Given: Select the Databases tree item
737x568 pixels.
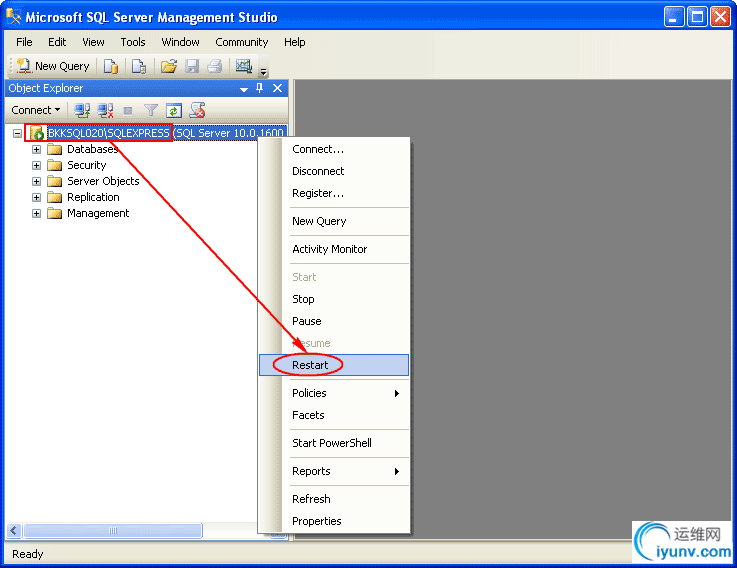Looking at the screenshot, I should pos(92,150).
